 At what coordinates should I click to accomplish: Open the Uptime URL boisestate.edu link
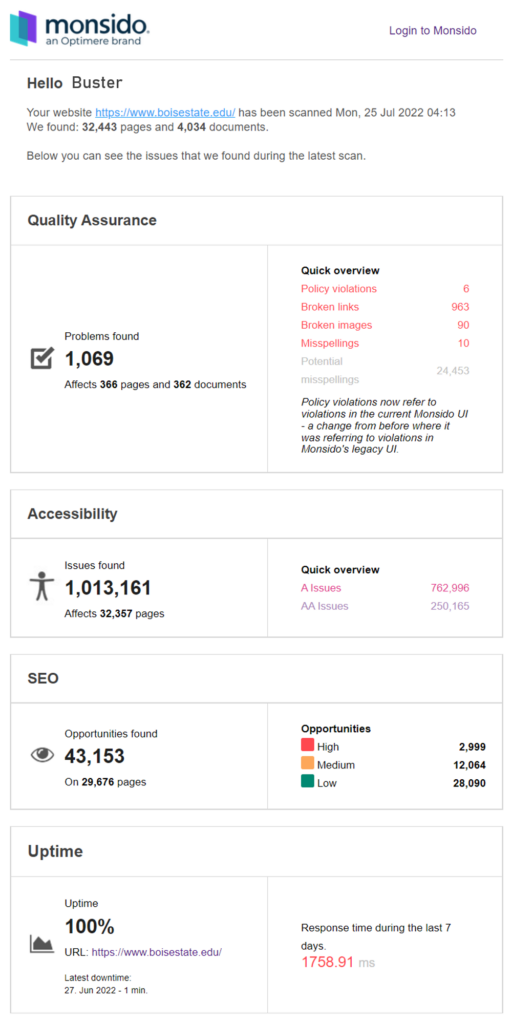(157, 952)
